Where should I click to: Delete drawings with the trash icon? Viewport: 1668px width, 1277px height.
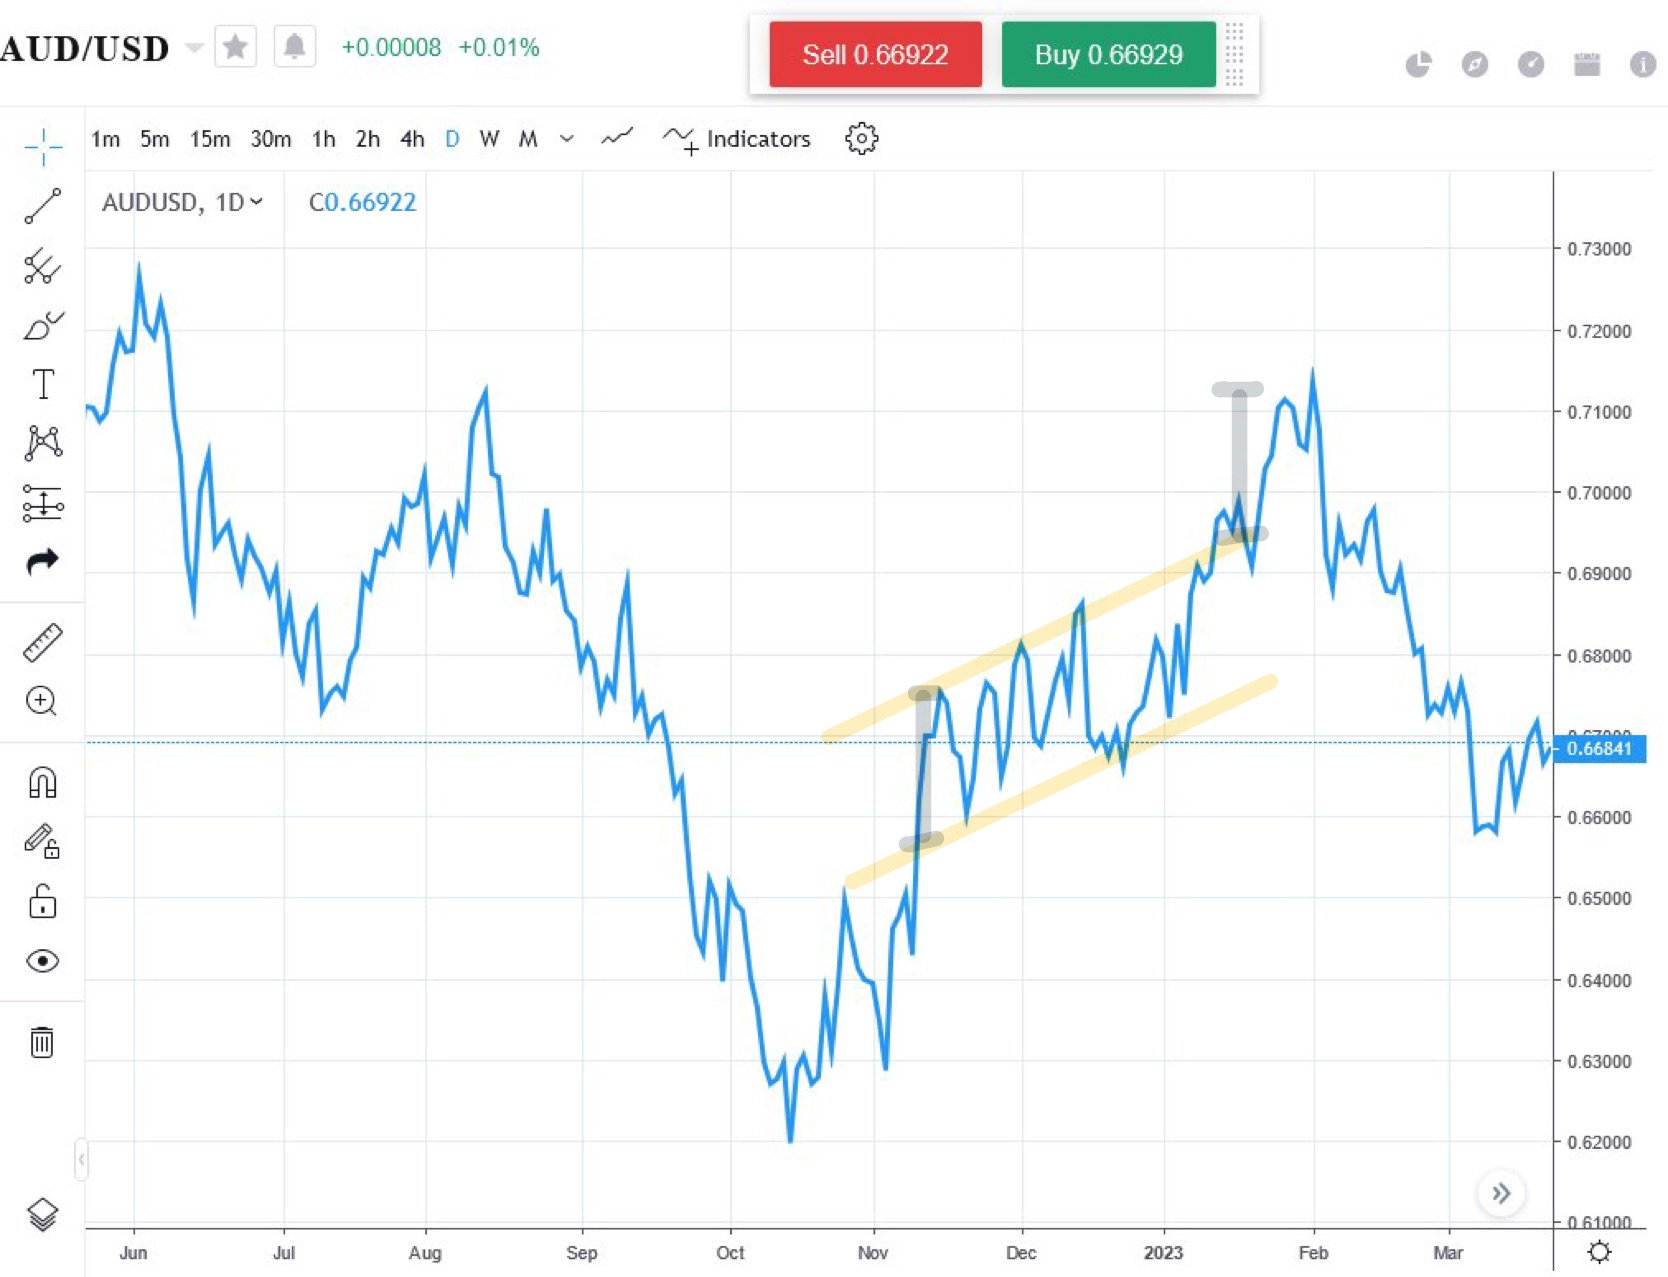tap(42, 1042)
